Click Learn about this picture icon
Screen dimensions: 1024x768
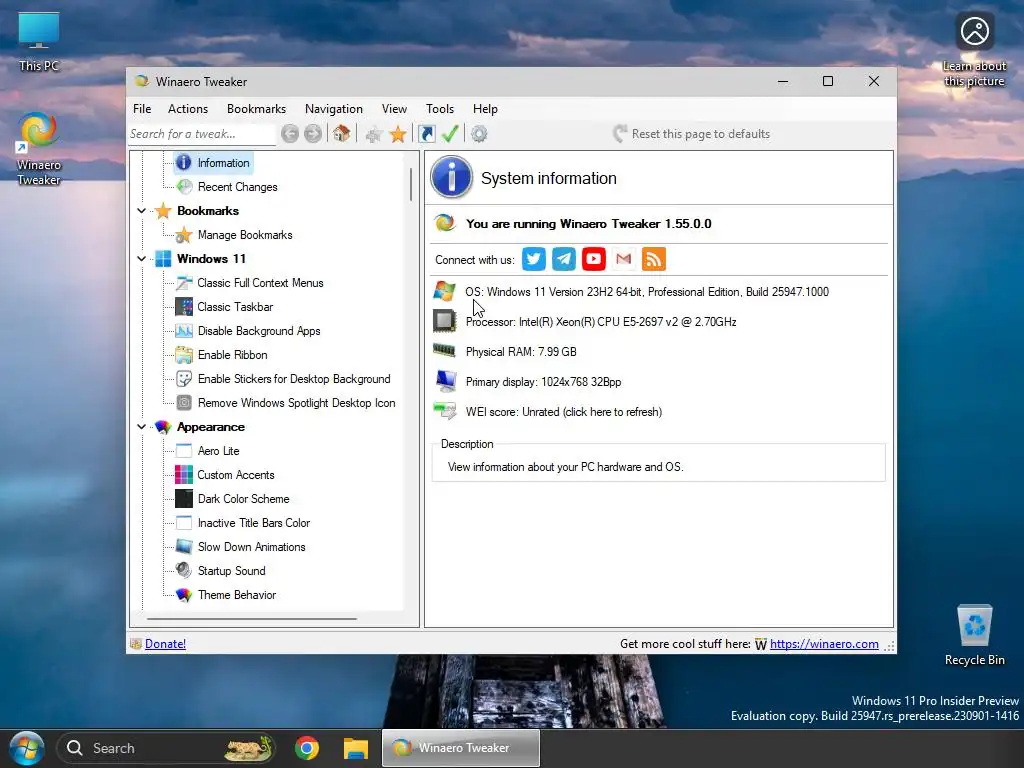974,50
